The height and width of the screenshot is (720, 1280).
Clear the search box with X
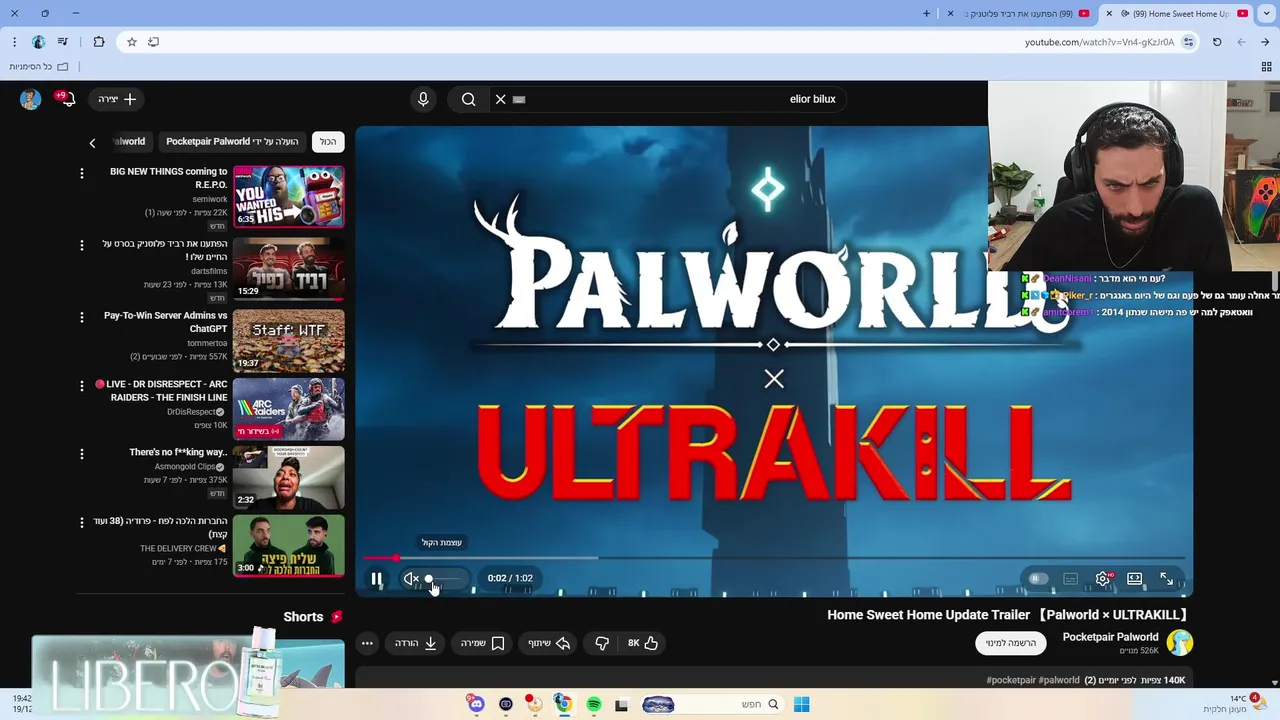click(501, 99)
